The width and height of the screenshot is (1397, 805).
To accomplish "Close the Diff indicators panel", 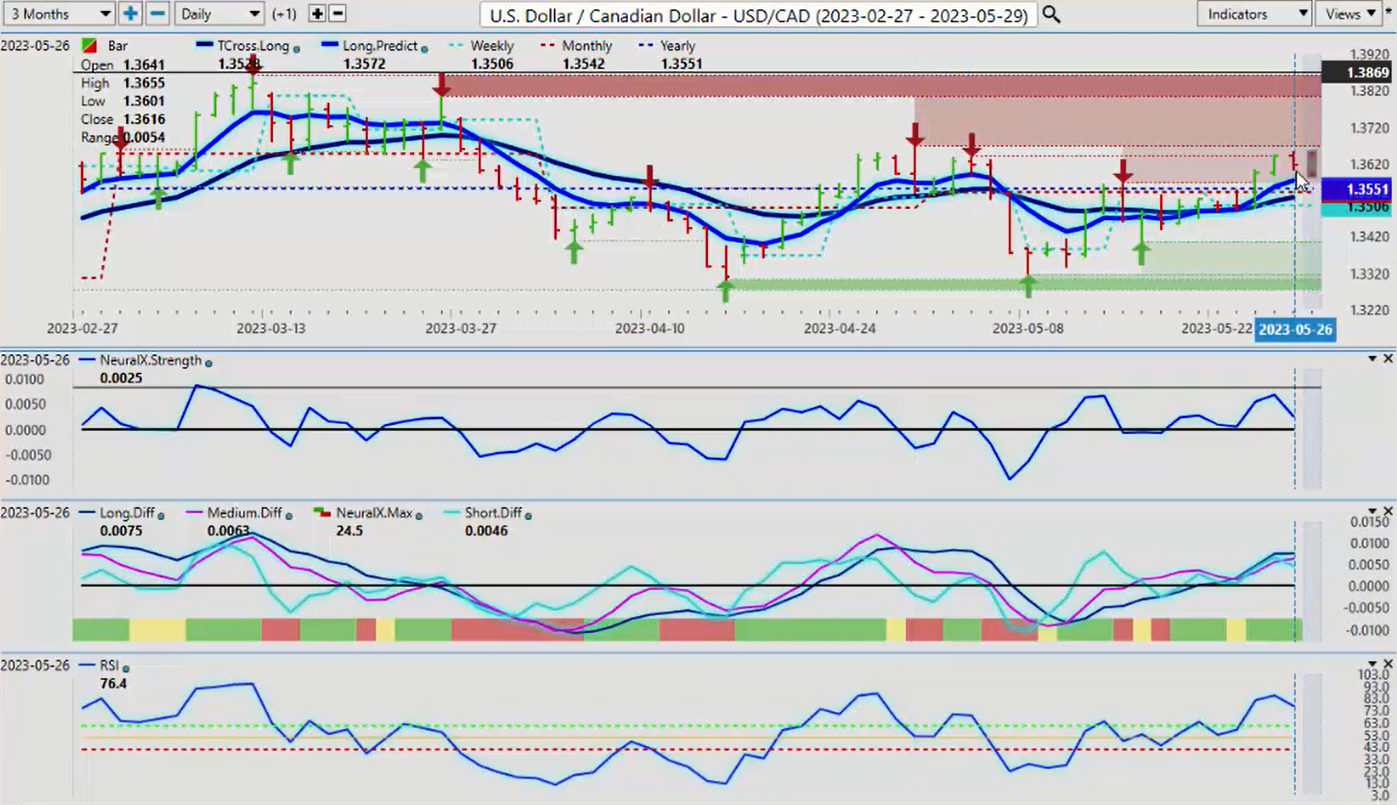I will point(1388,511).
